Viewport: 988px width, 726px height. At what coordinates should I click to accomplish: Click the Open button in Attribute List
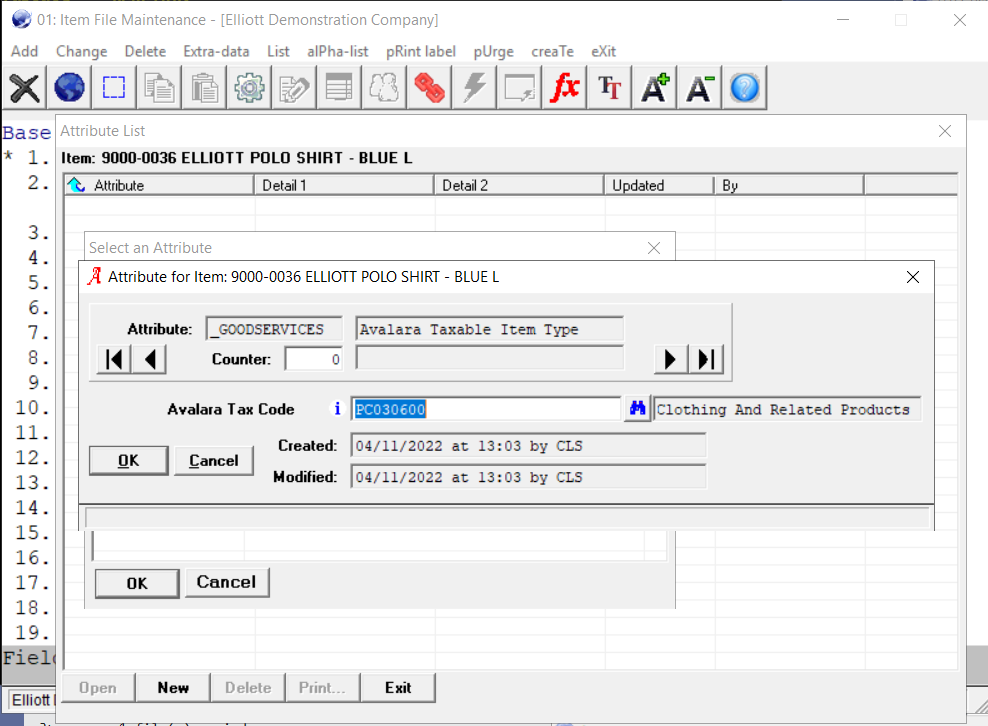point(98,688)
